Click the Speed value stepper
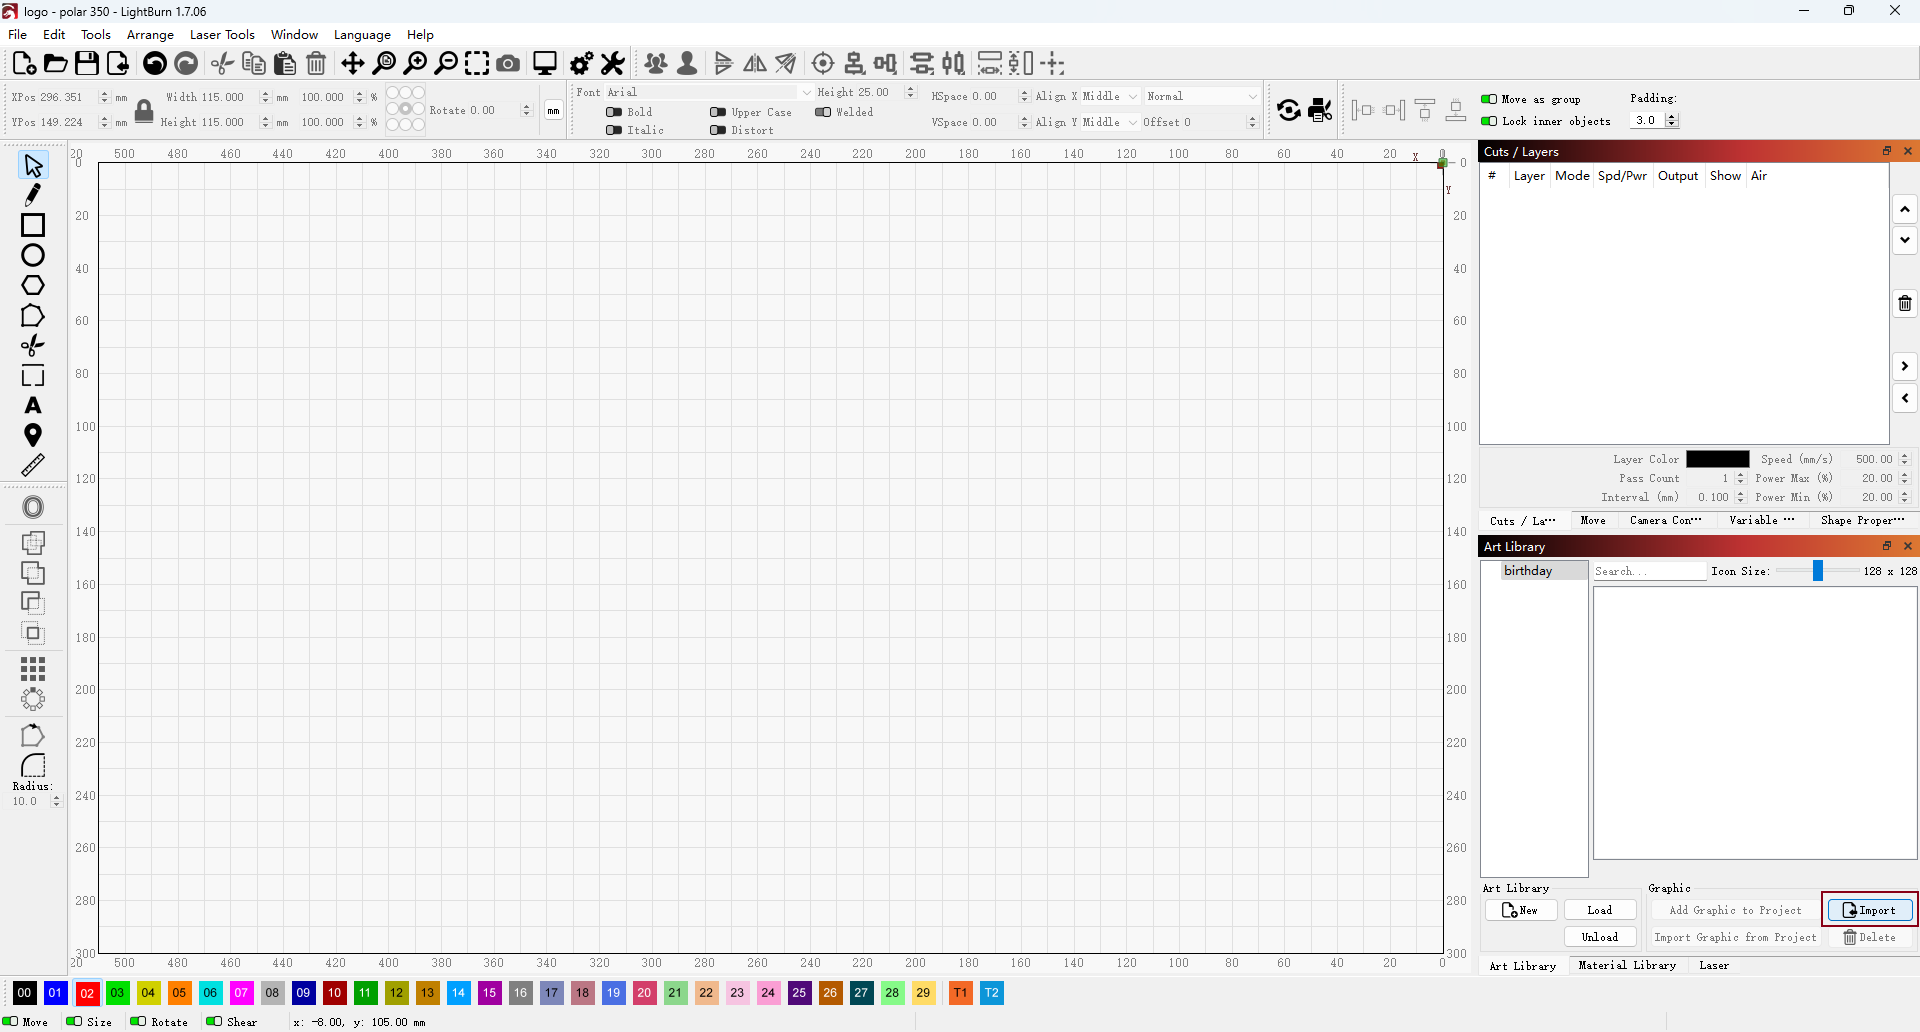This screenshot has height=1032, width=1920. coord(1904,459)
